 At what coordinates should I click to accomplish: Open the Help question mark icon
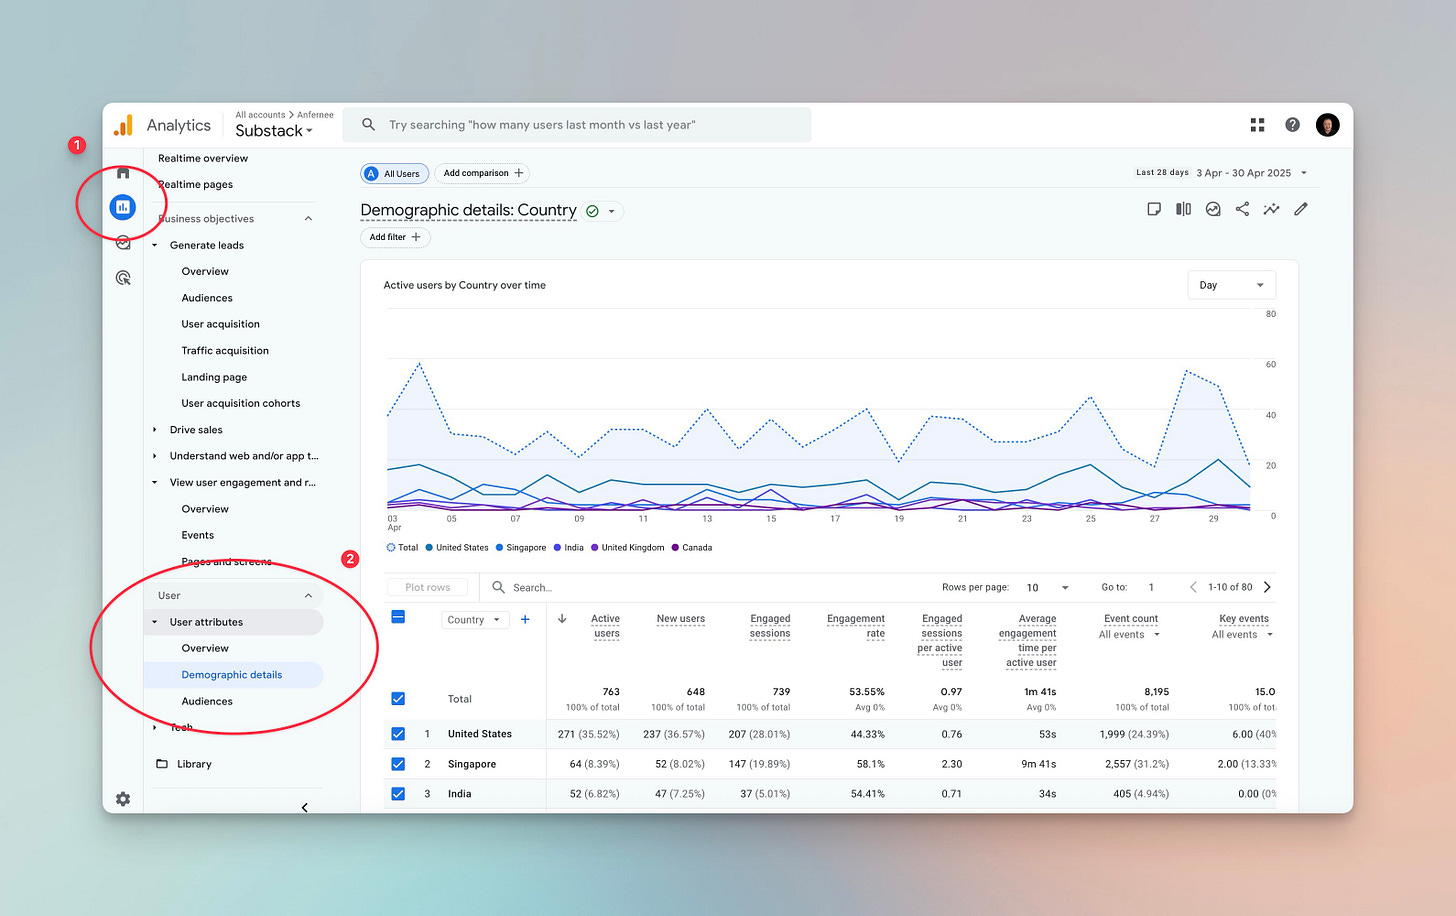click(1293, 125)
